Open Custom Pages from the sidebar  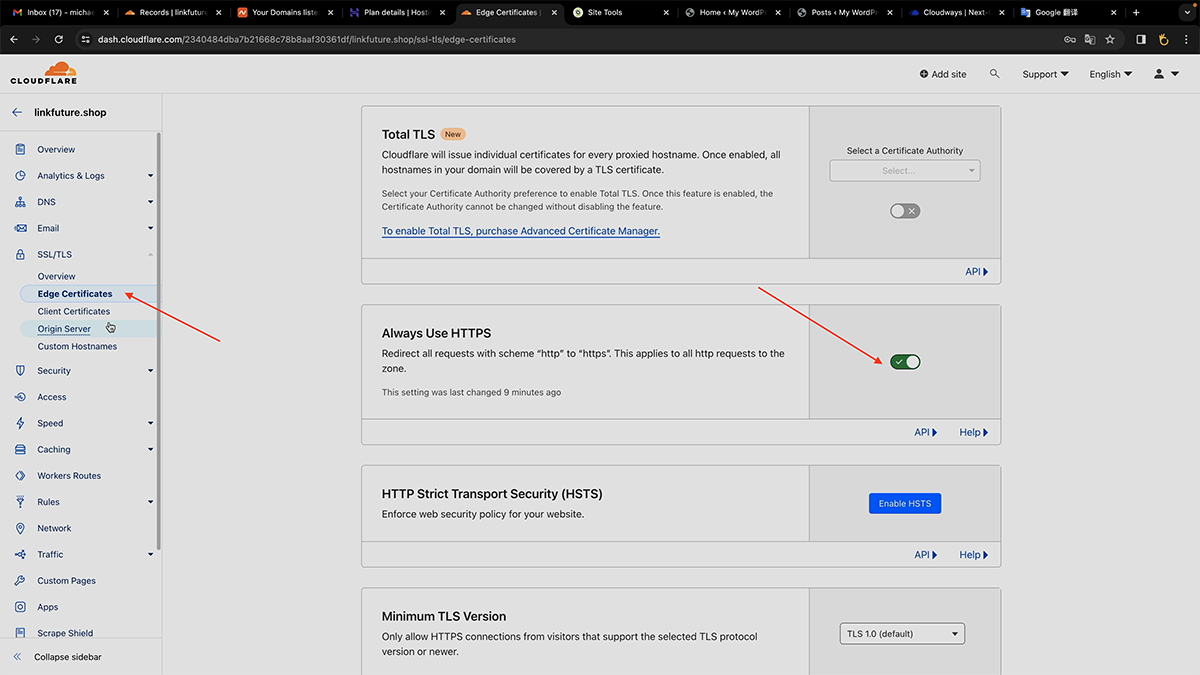67,581
